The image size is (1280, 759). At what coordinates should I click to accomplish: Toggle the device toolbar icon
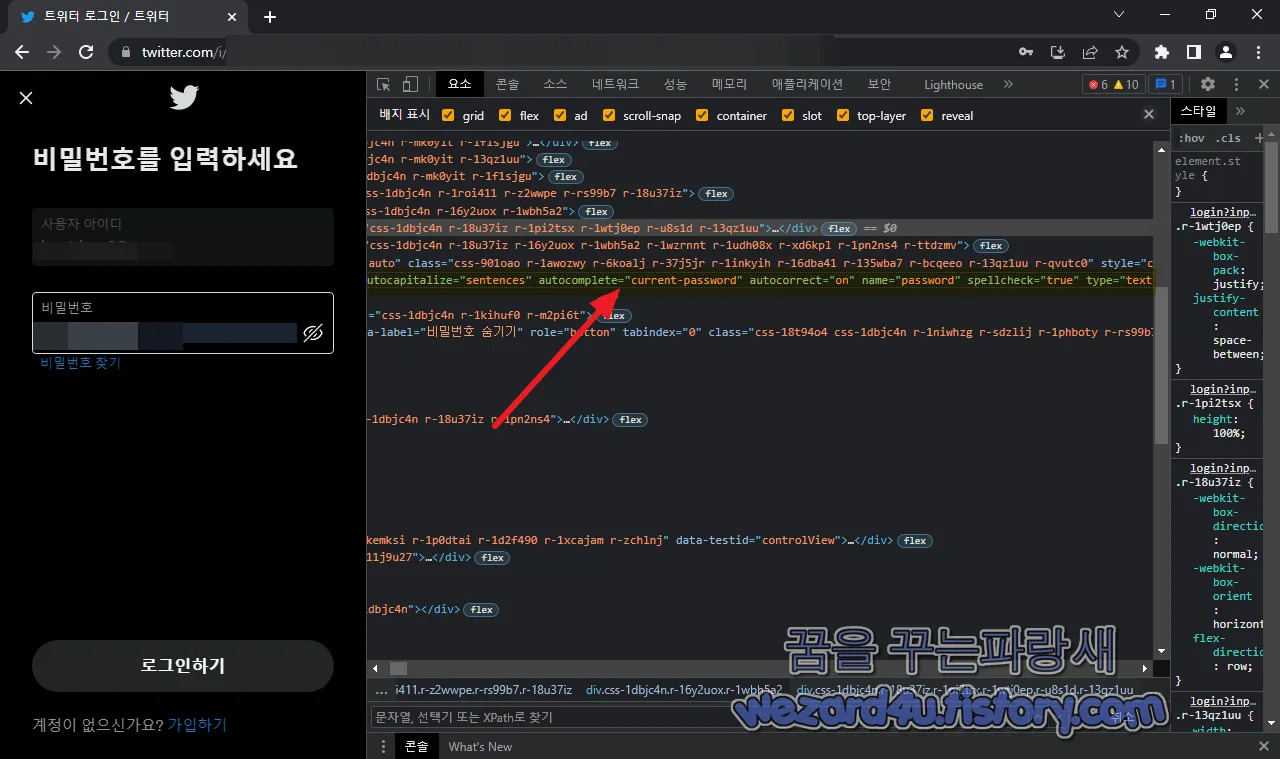point(410,84)
